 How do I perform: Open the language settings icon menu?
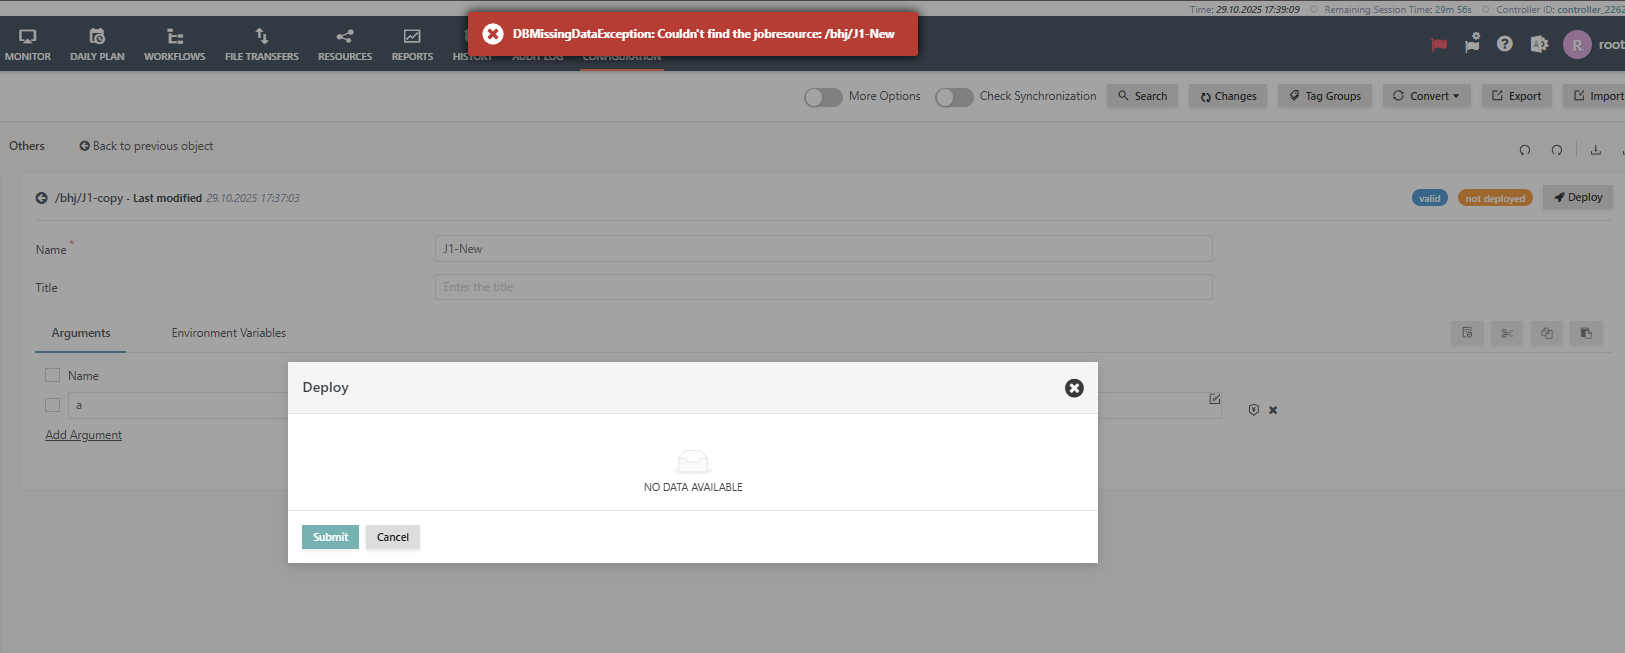(x=1539, y=44)
